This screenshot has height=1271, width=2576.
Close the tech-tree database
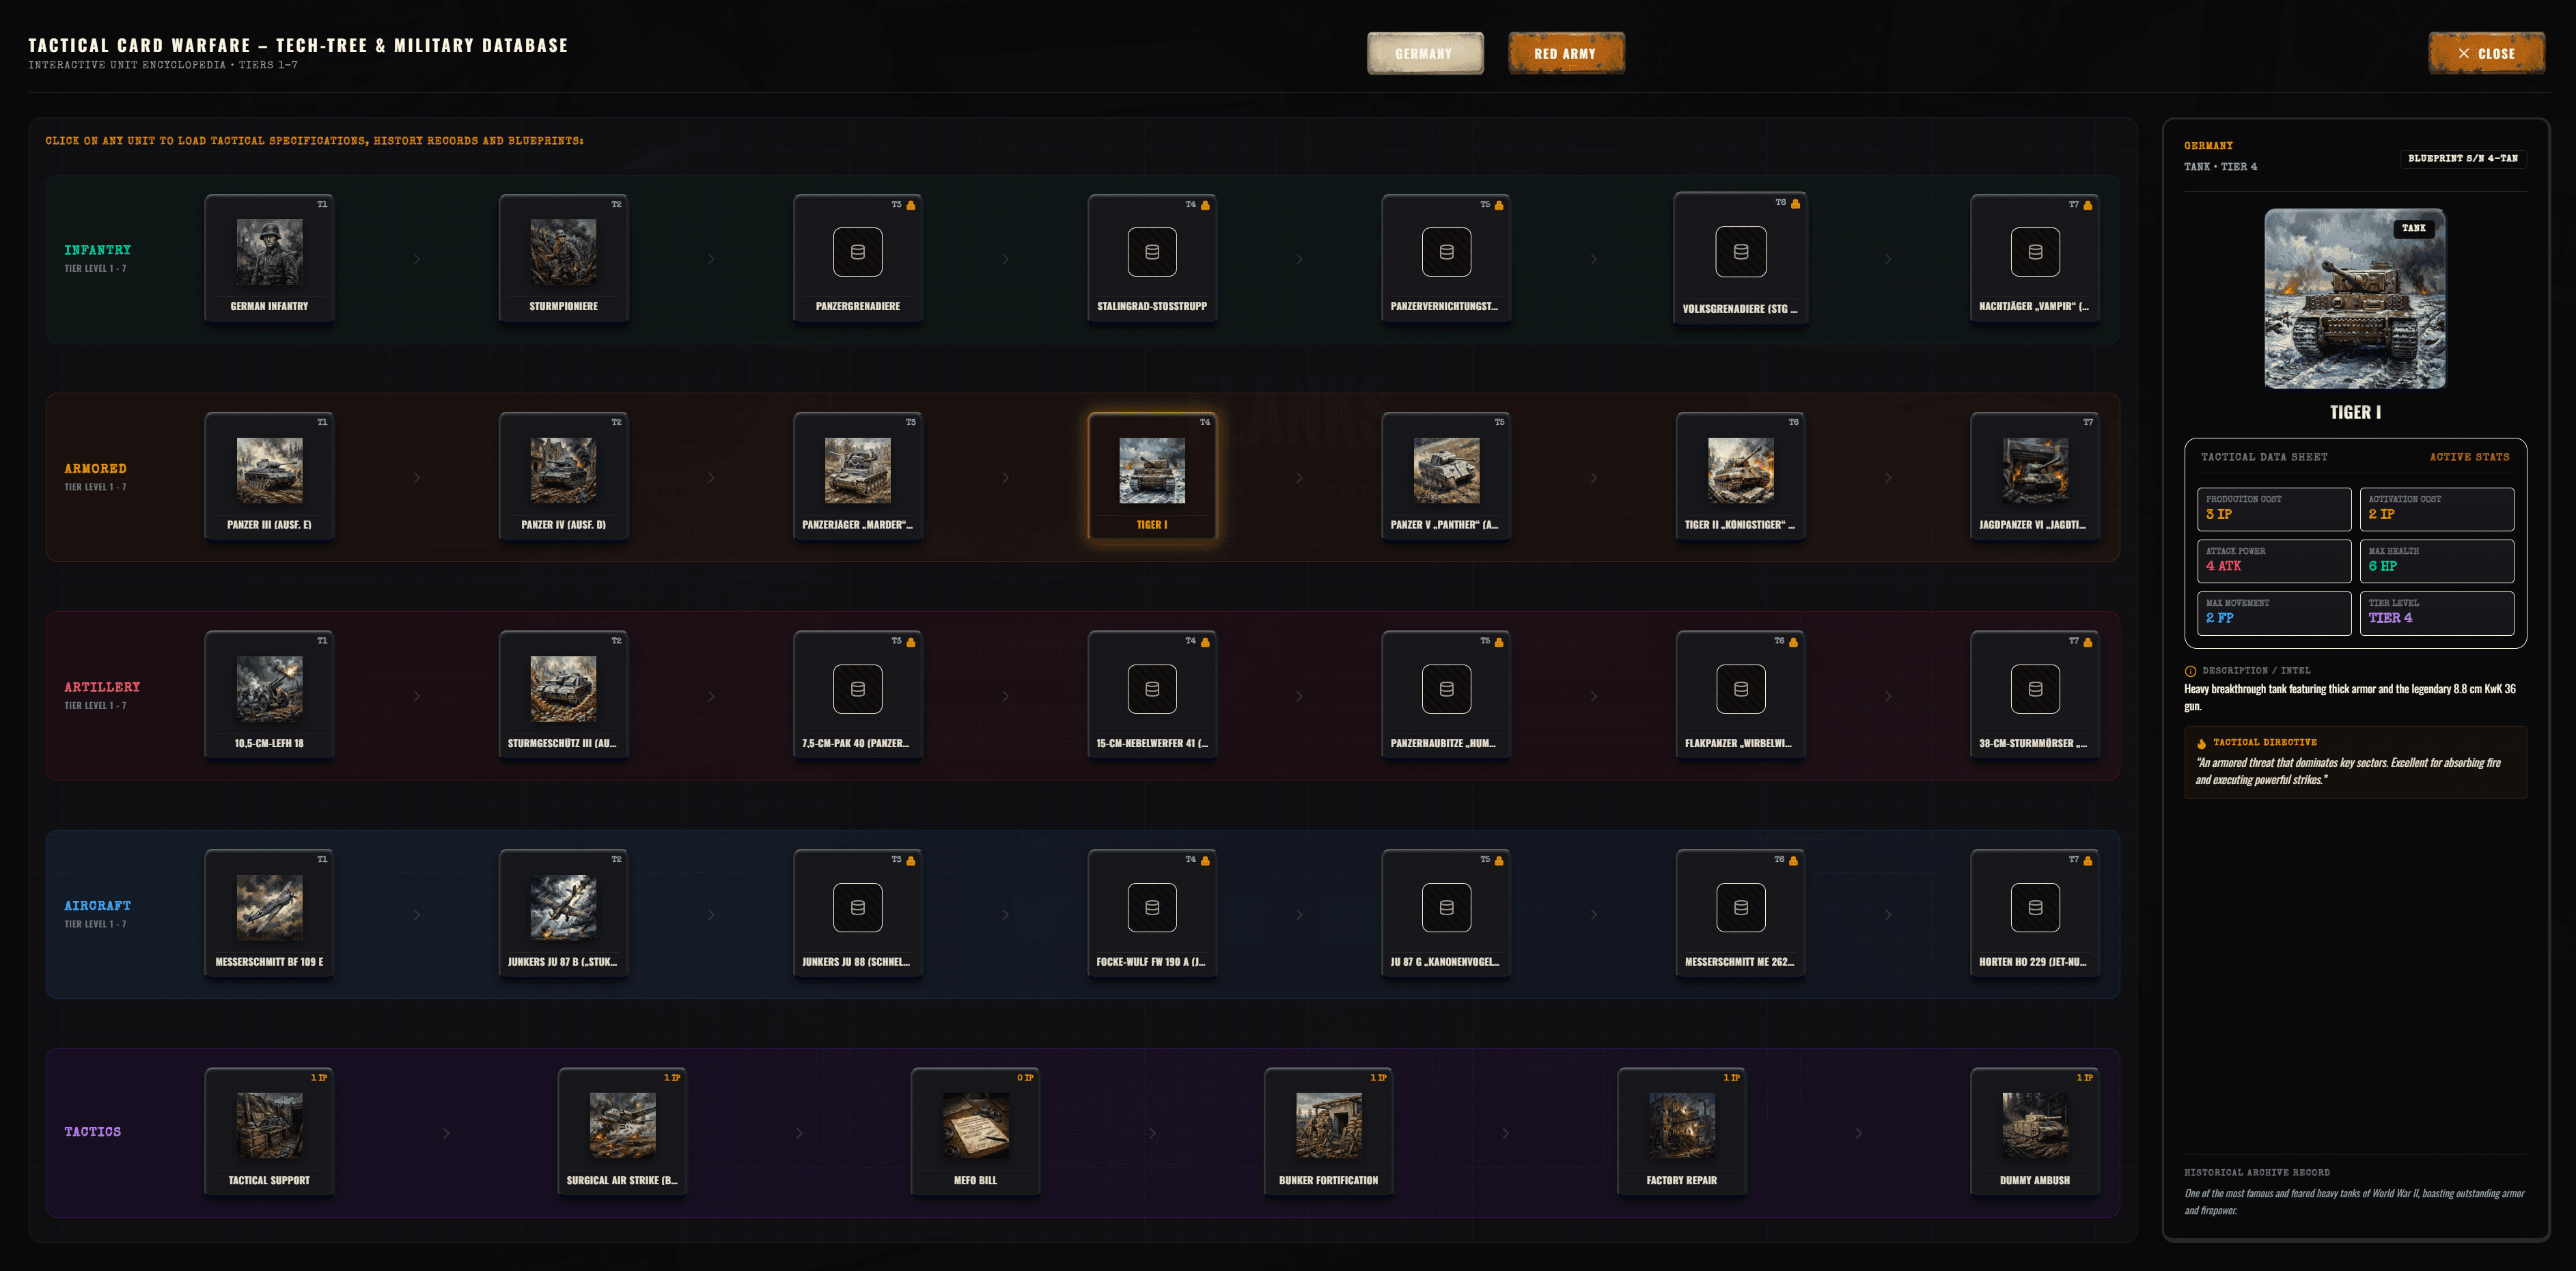pos(2487,53)
